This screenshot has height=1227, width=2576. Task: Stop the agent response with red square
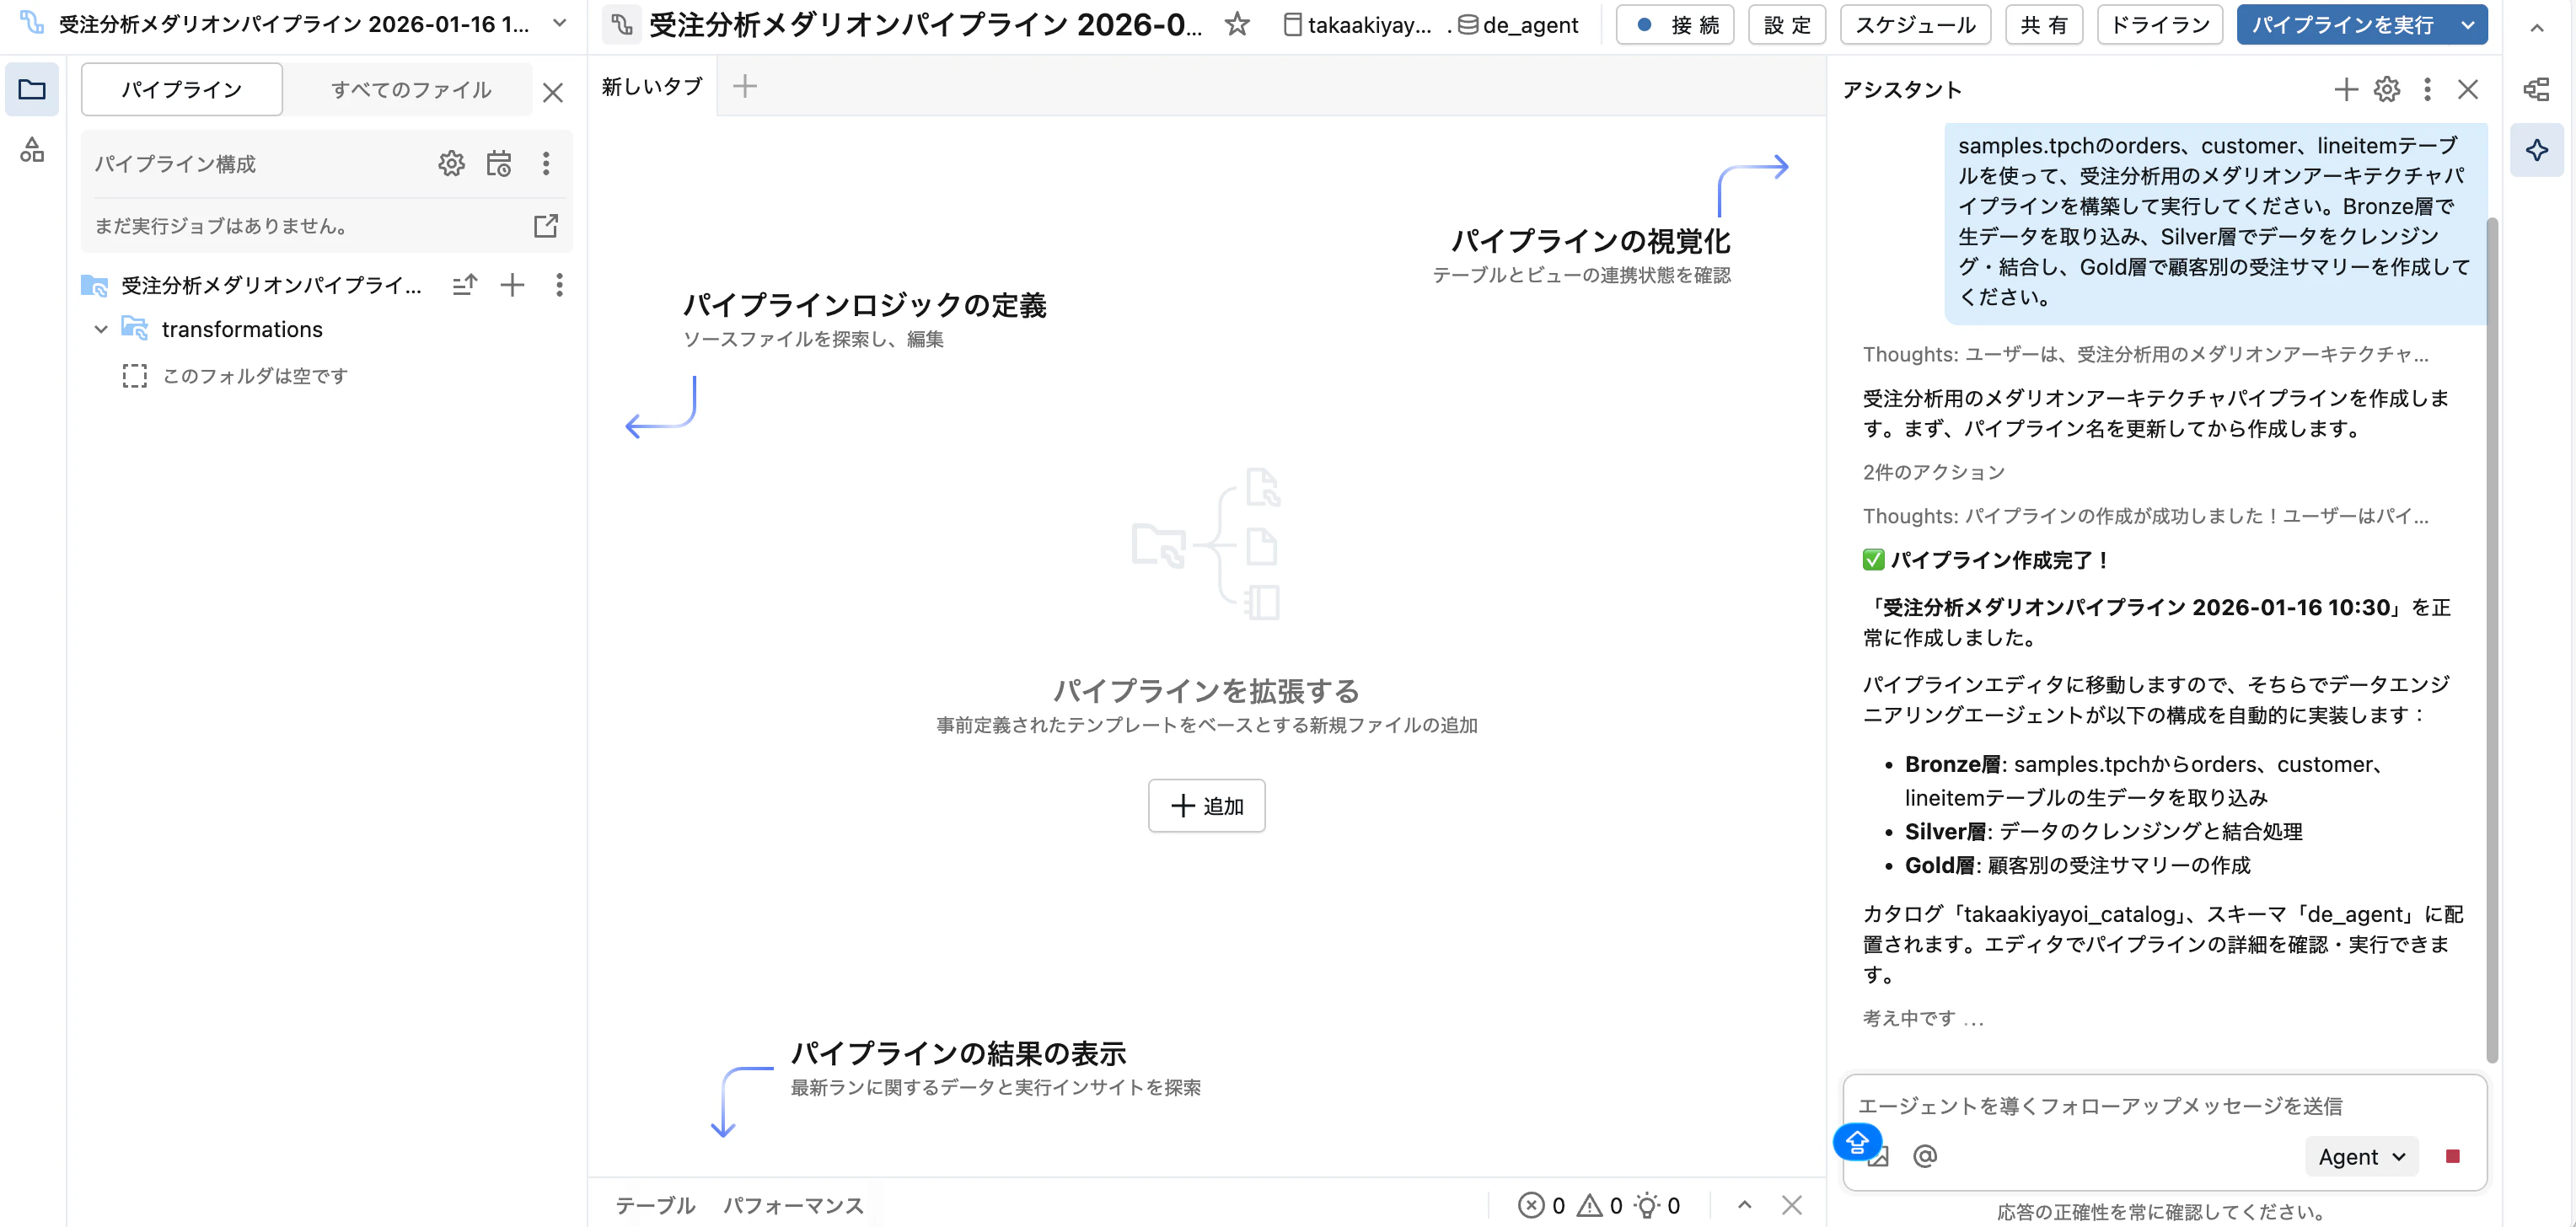pos(2451,1156)
